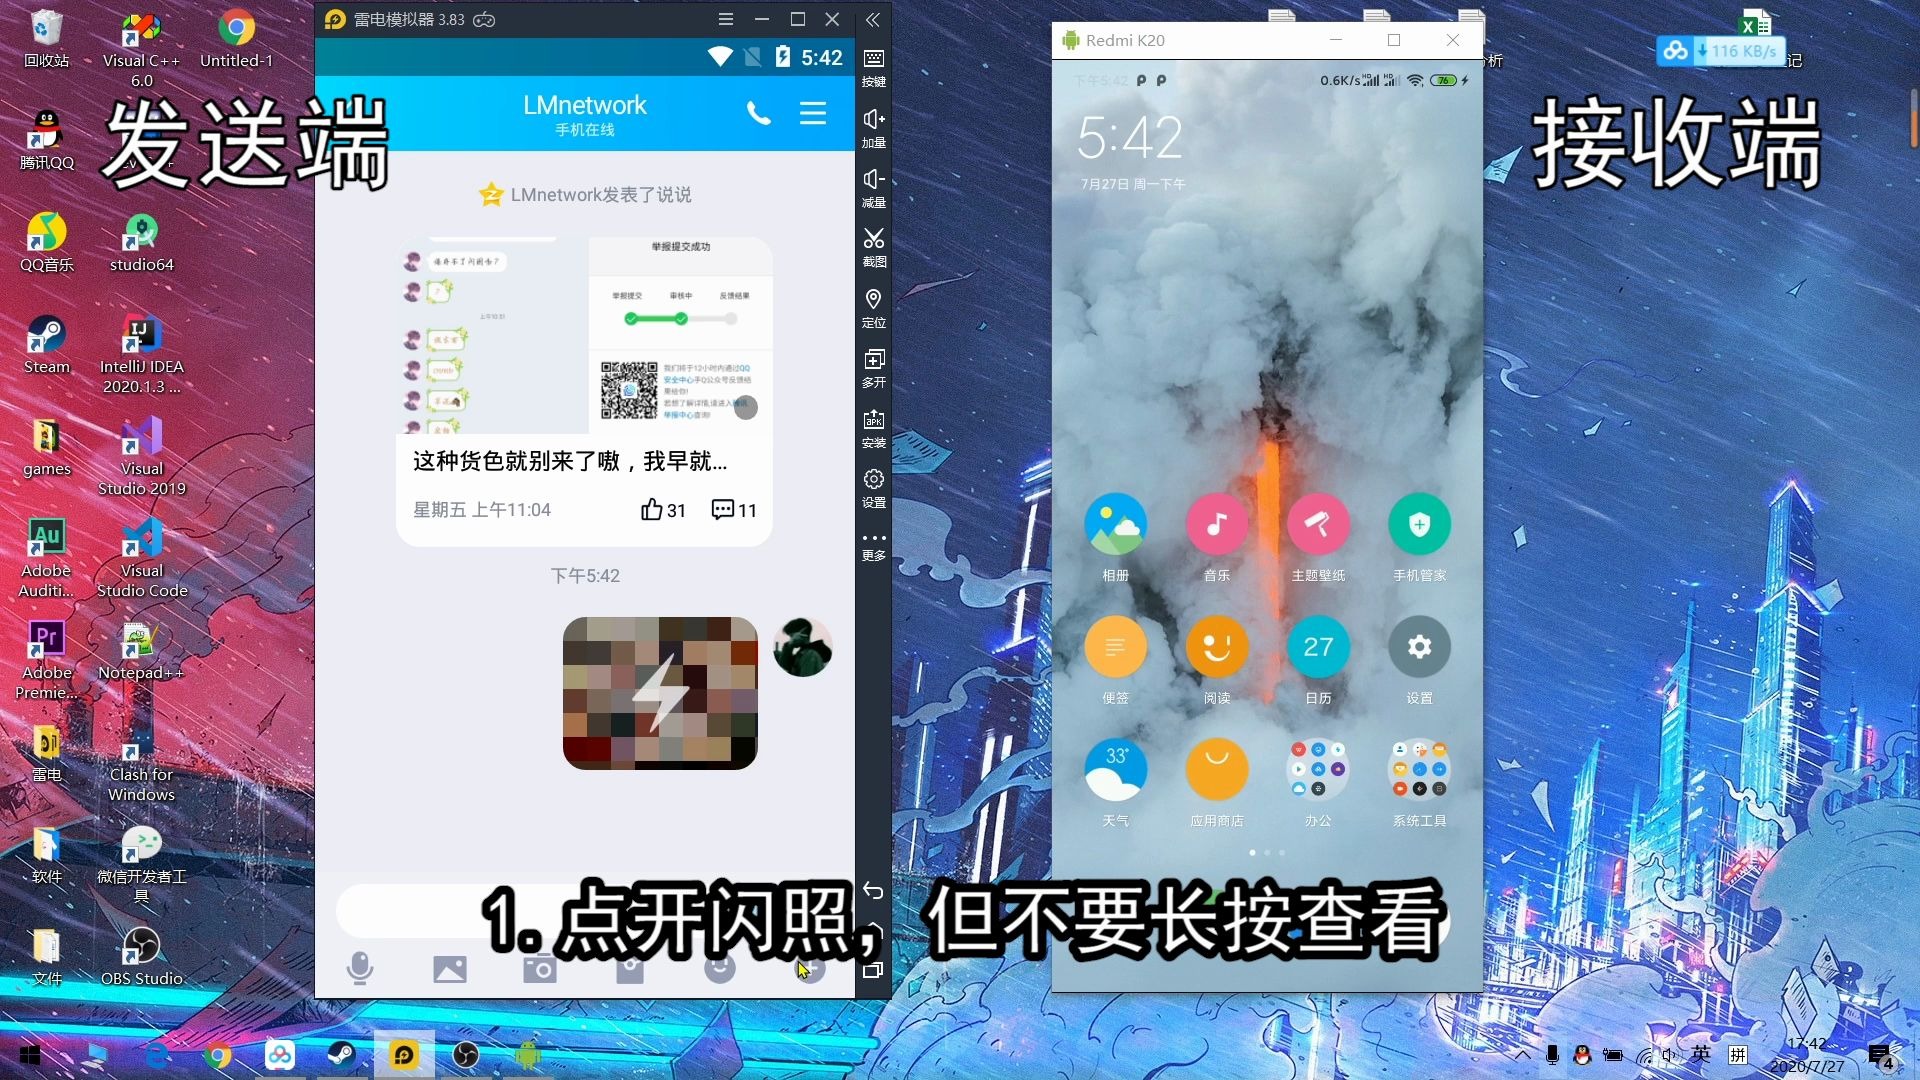The height and width of the screenshot is (1080, 1920).
Task: Click send button in WeChat chat
Action: pyautogui.click(x=810, y=967)
